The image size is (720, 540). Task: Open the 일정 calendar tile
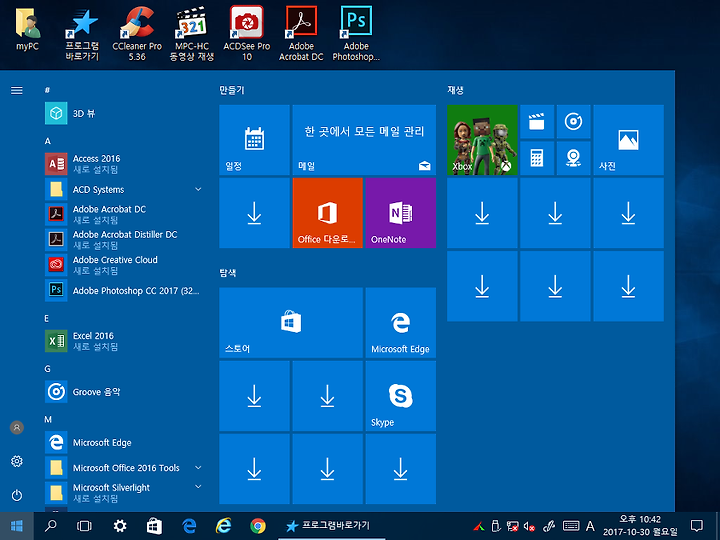tap(254, 140)
